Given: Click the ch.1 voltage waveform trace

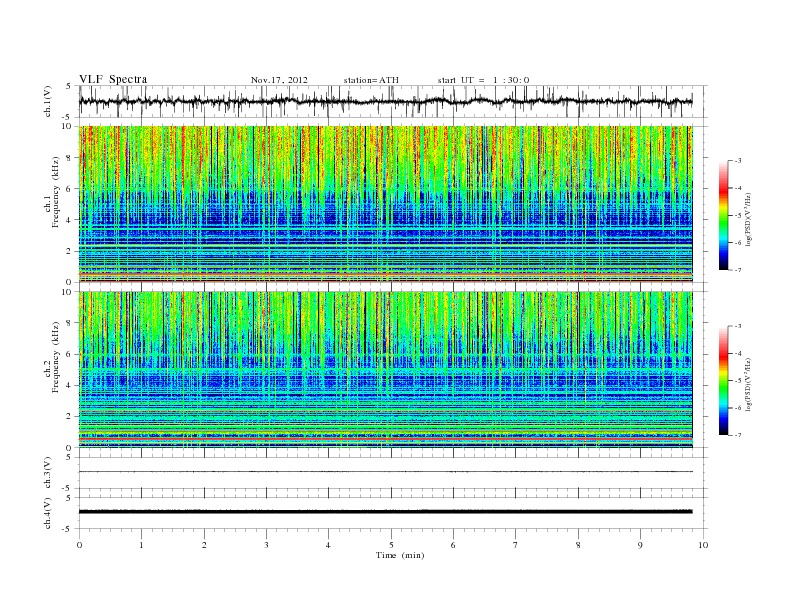Looking at the screenshot, I should (385, 101).
